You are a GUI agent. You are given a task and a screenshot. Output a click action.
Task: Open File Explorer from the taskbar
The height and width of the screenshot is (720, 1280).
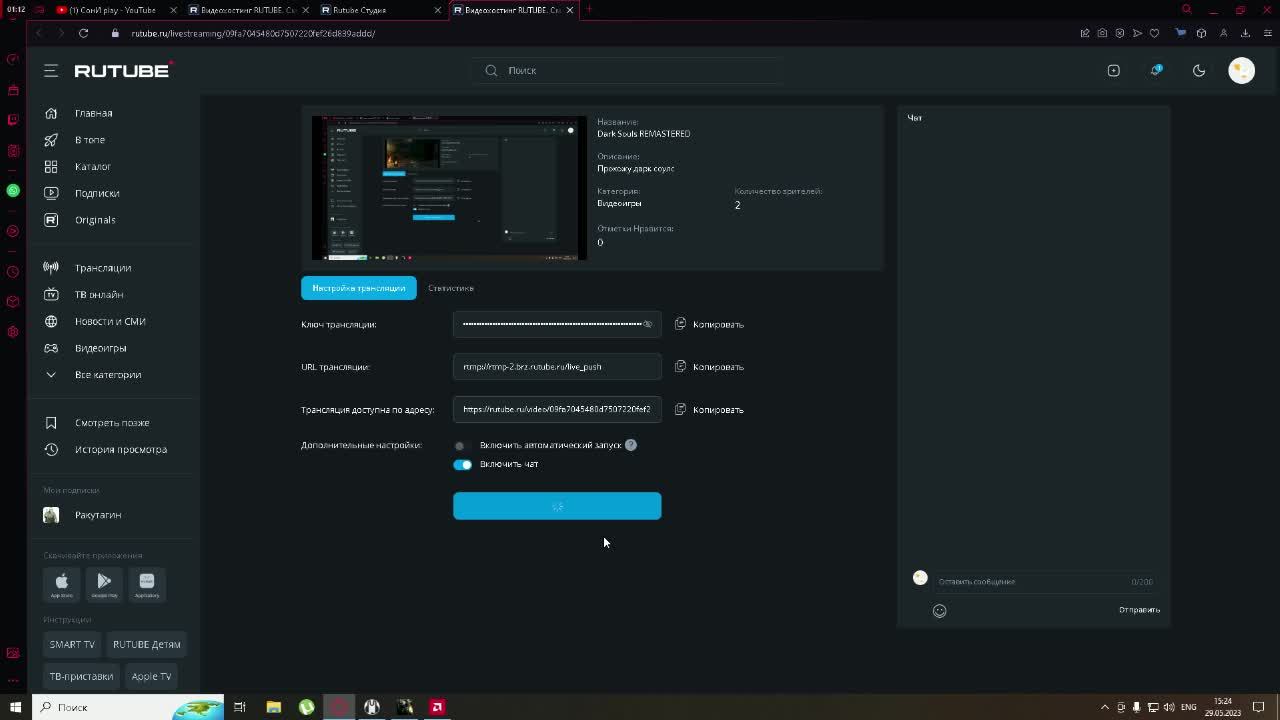click(273, 707)
